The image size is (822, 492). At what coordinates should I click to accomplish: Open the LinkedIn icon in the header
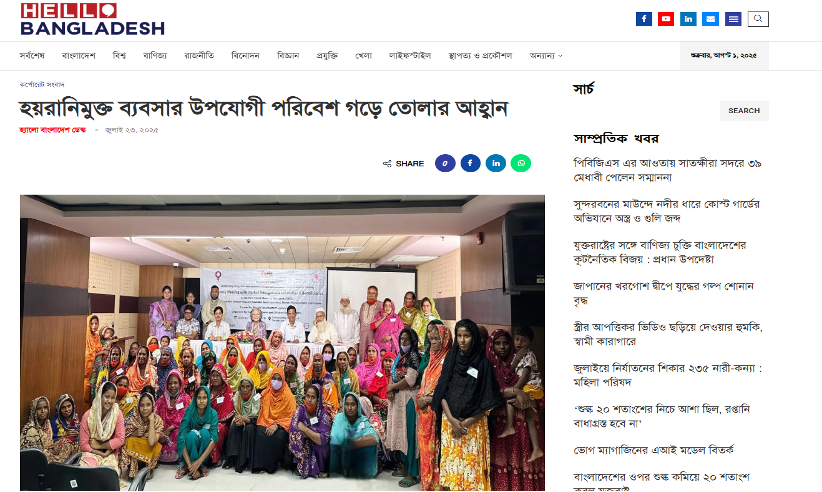[x=688, y=19]
